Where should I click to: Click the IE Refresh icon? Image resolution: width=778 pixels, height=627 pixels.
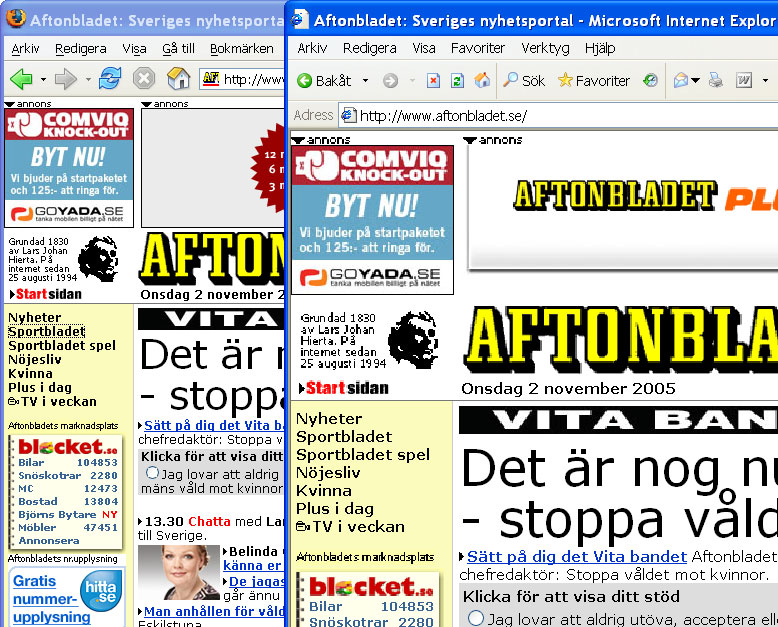click(x=457, y=80)
